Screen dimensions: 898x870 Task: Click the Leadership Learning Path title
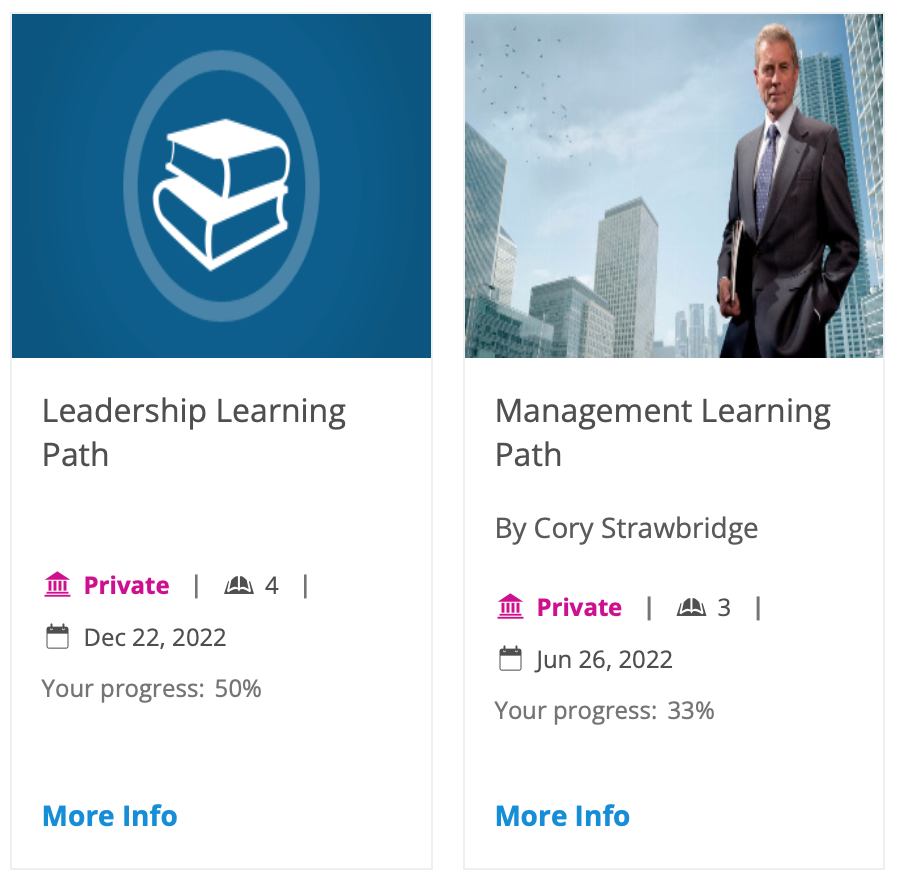(x=193, y=432)
